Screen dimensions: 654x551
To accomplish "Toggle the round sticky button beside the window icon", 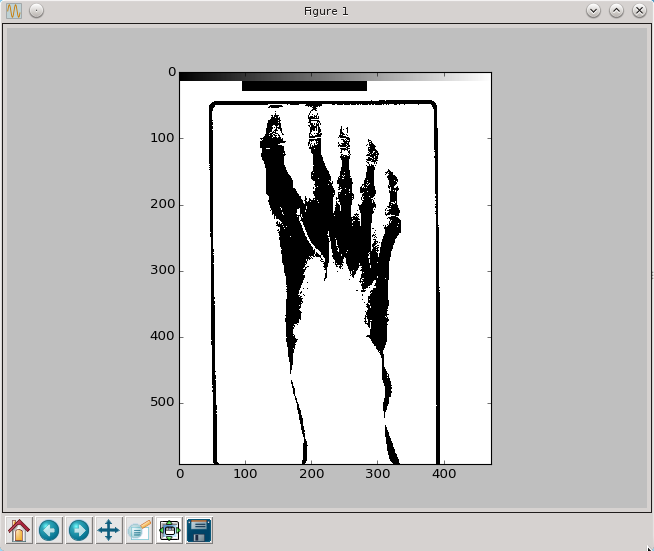I will click(x=36, y=10).
